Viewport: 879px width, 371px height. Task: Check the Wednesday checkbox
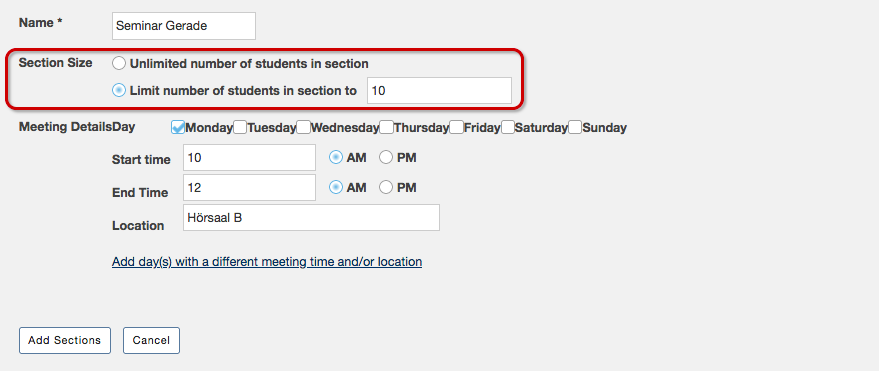(303, 128)
